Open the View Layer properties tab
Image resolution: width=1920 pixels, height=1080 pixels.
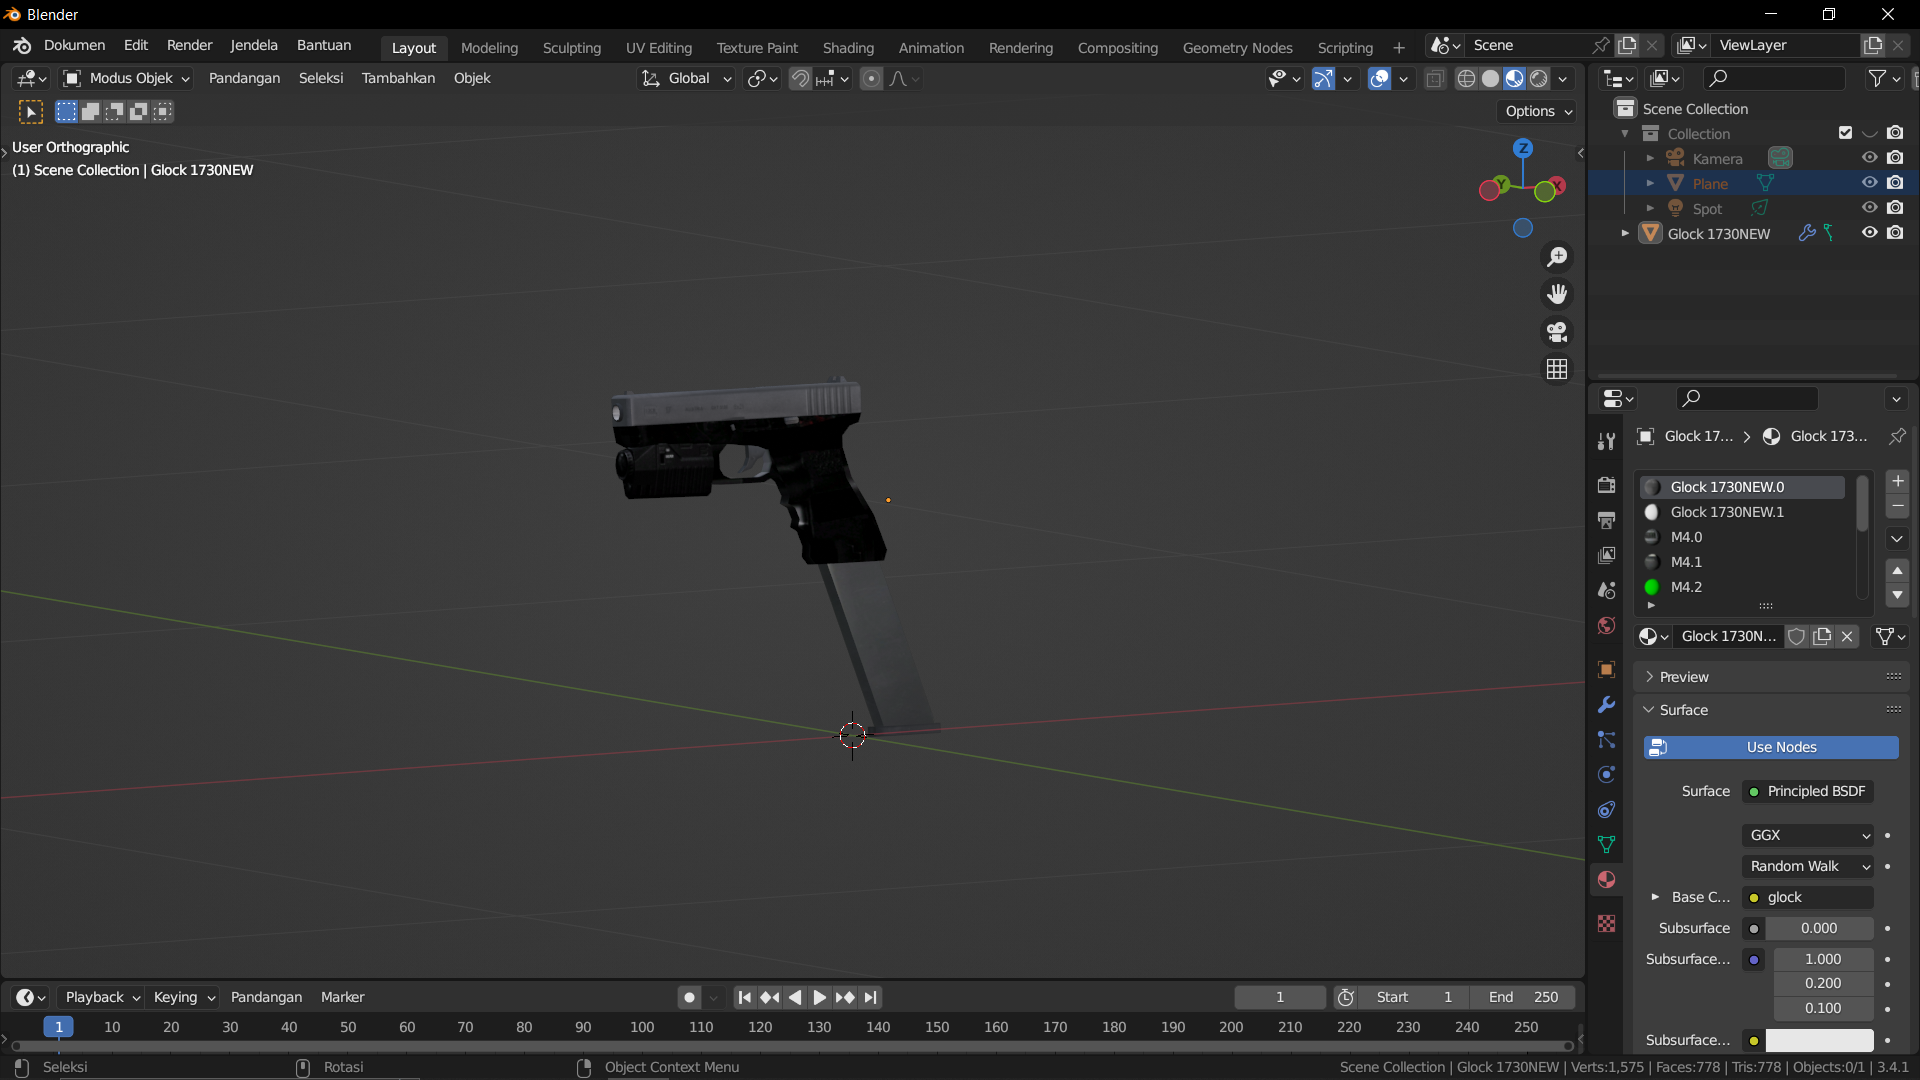(1606, 555)
